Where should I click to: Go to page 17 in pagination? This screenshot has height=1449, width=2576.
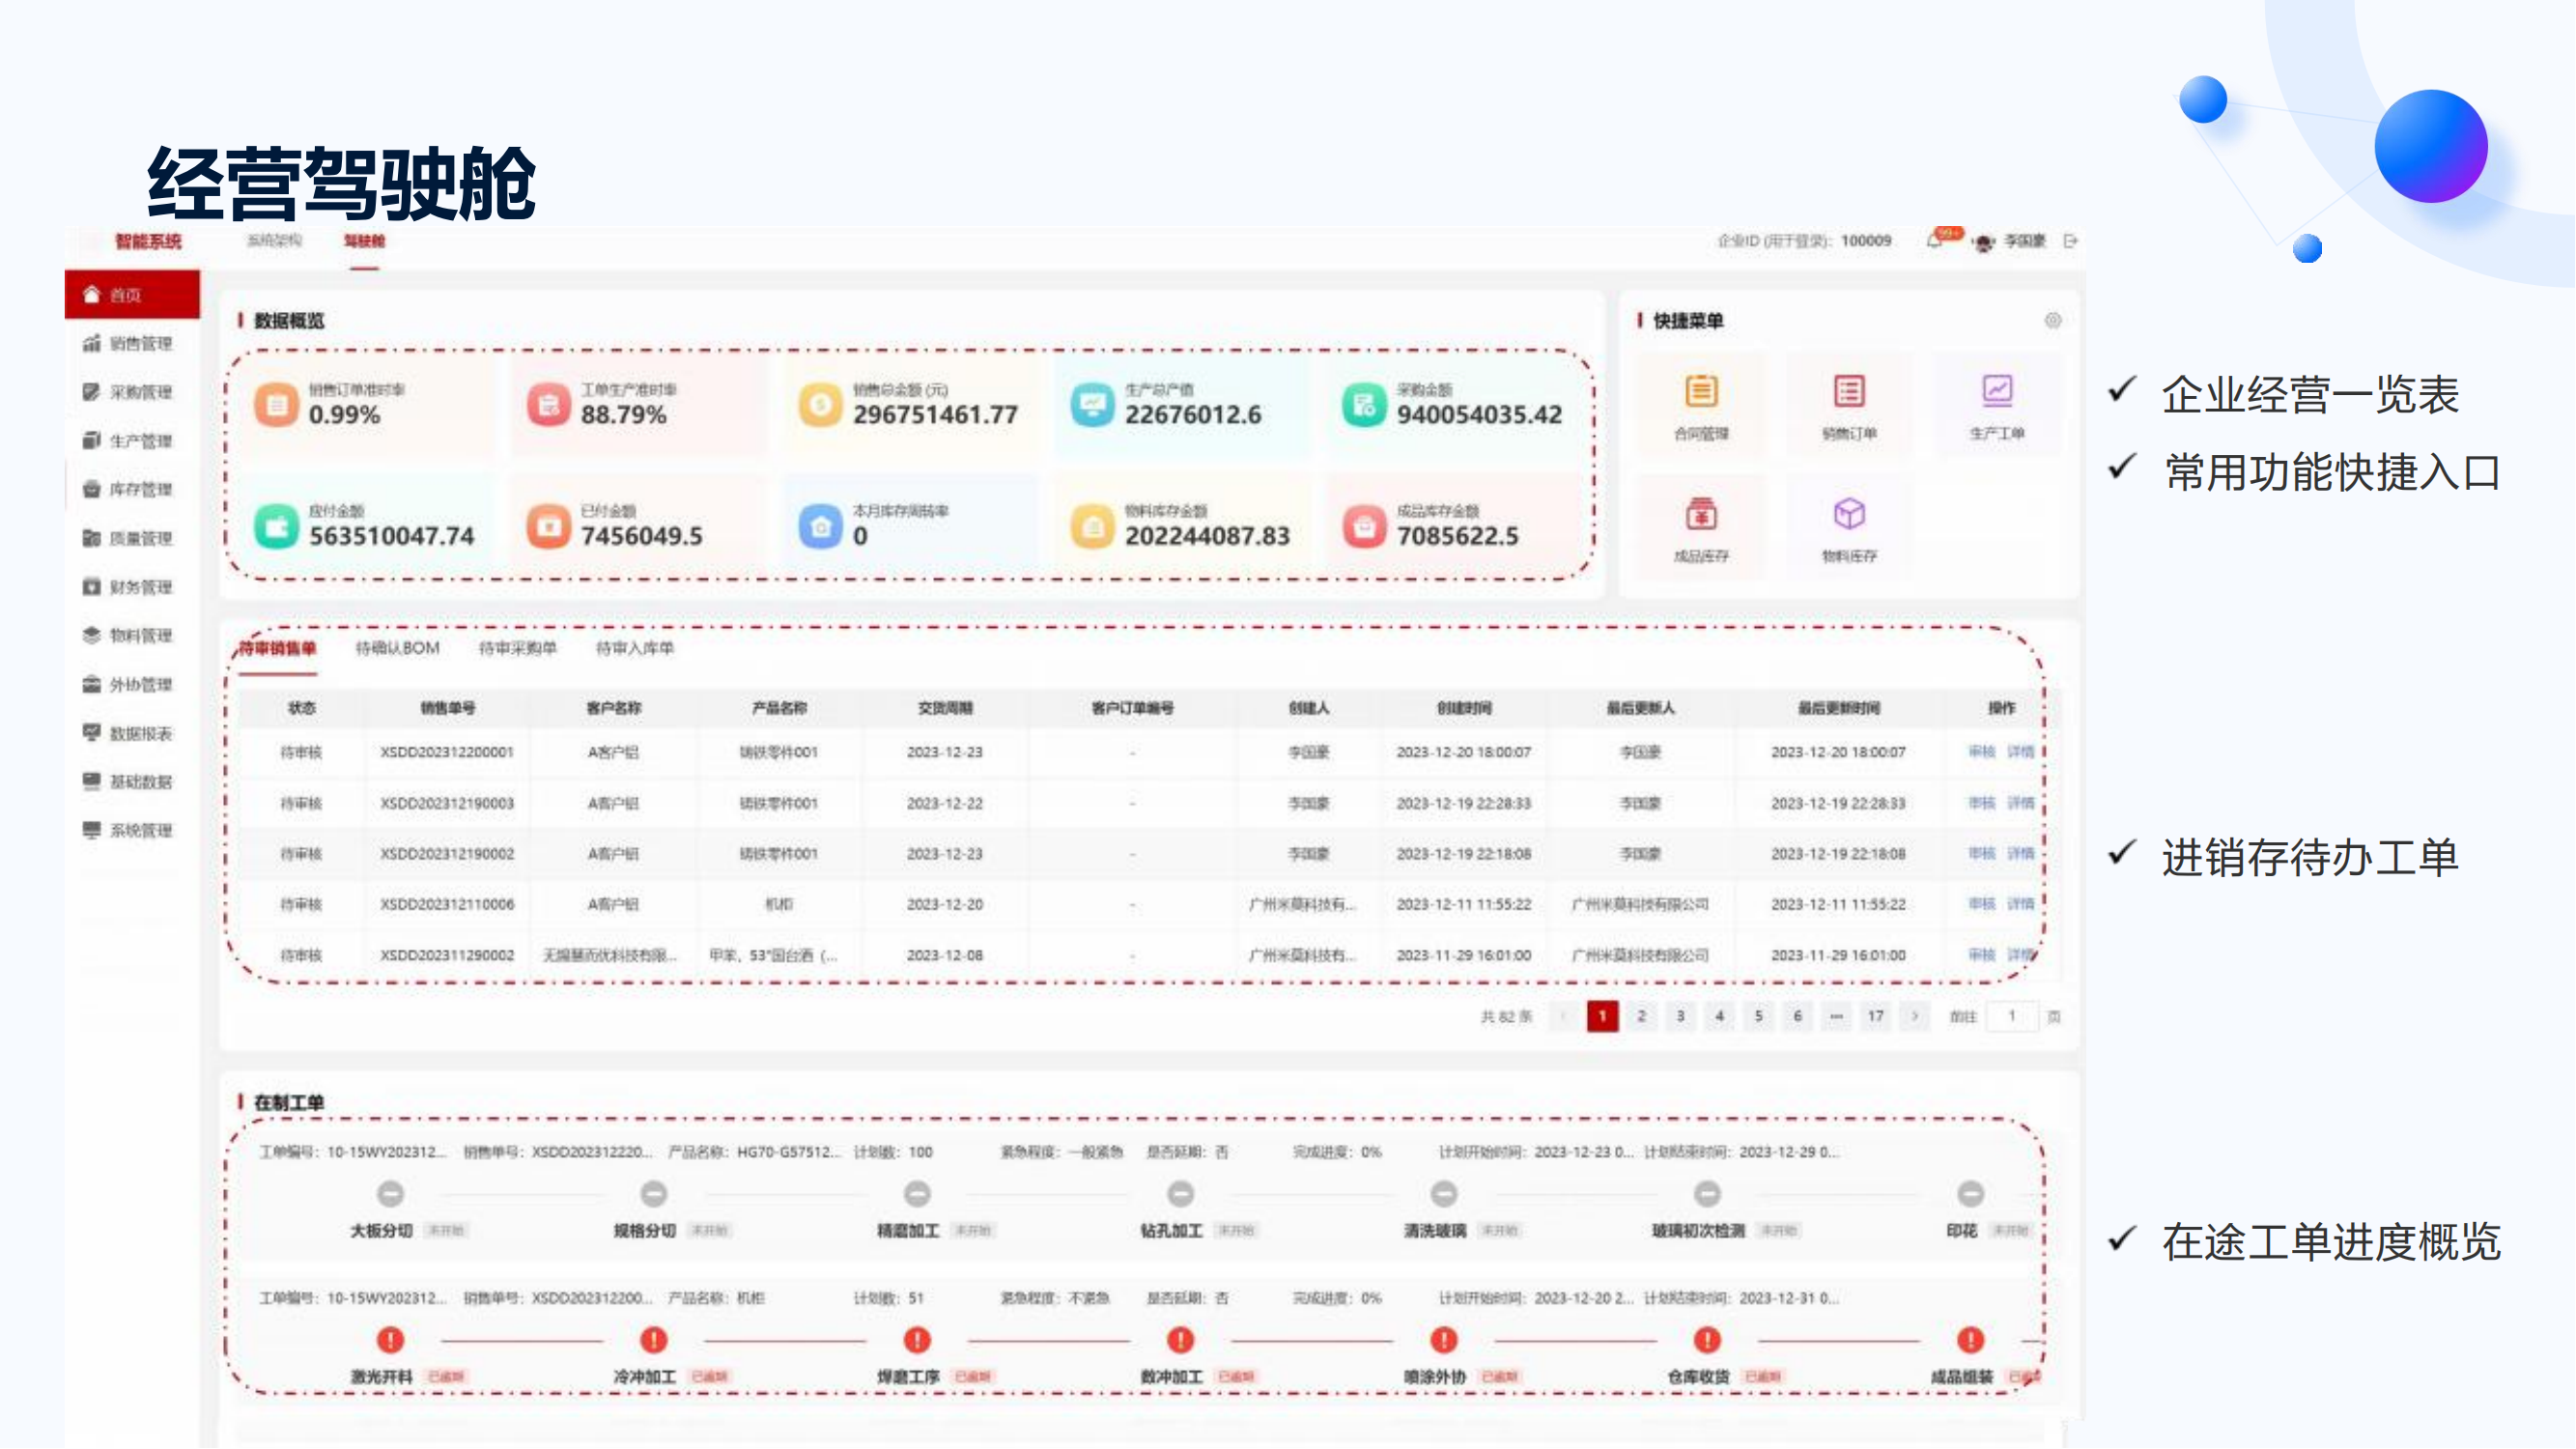point(1875,1016)
